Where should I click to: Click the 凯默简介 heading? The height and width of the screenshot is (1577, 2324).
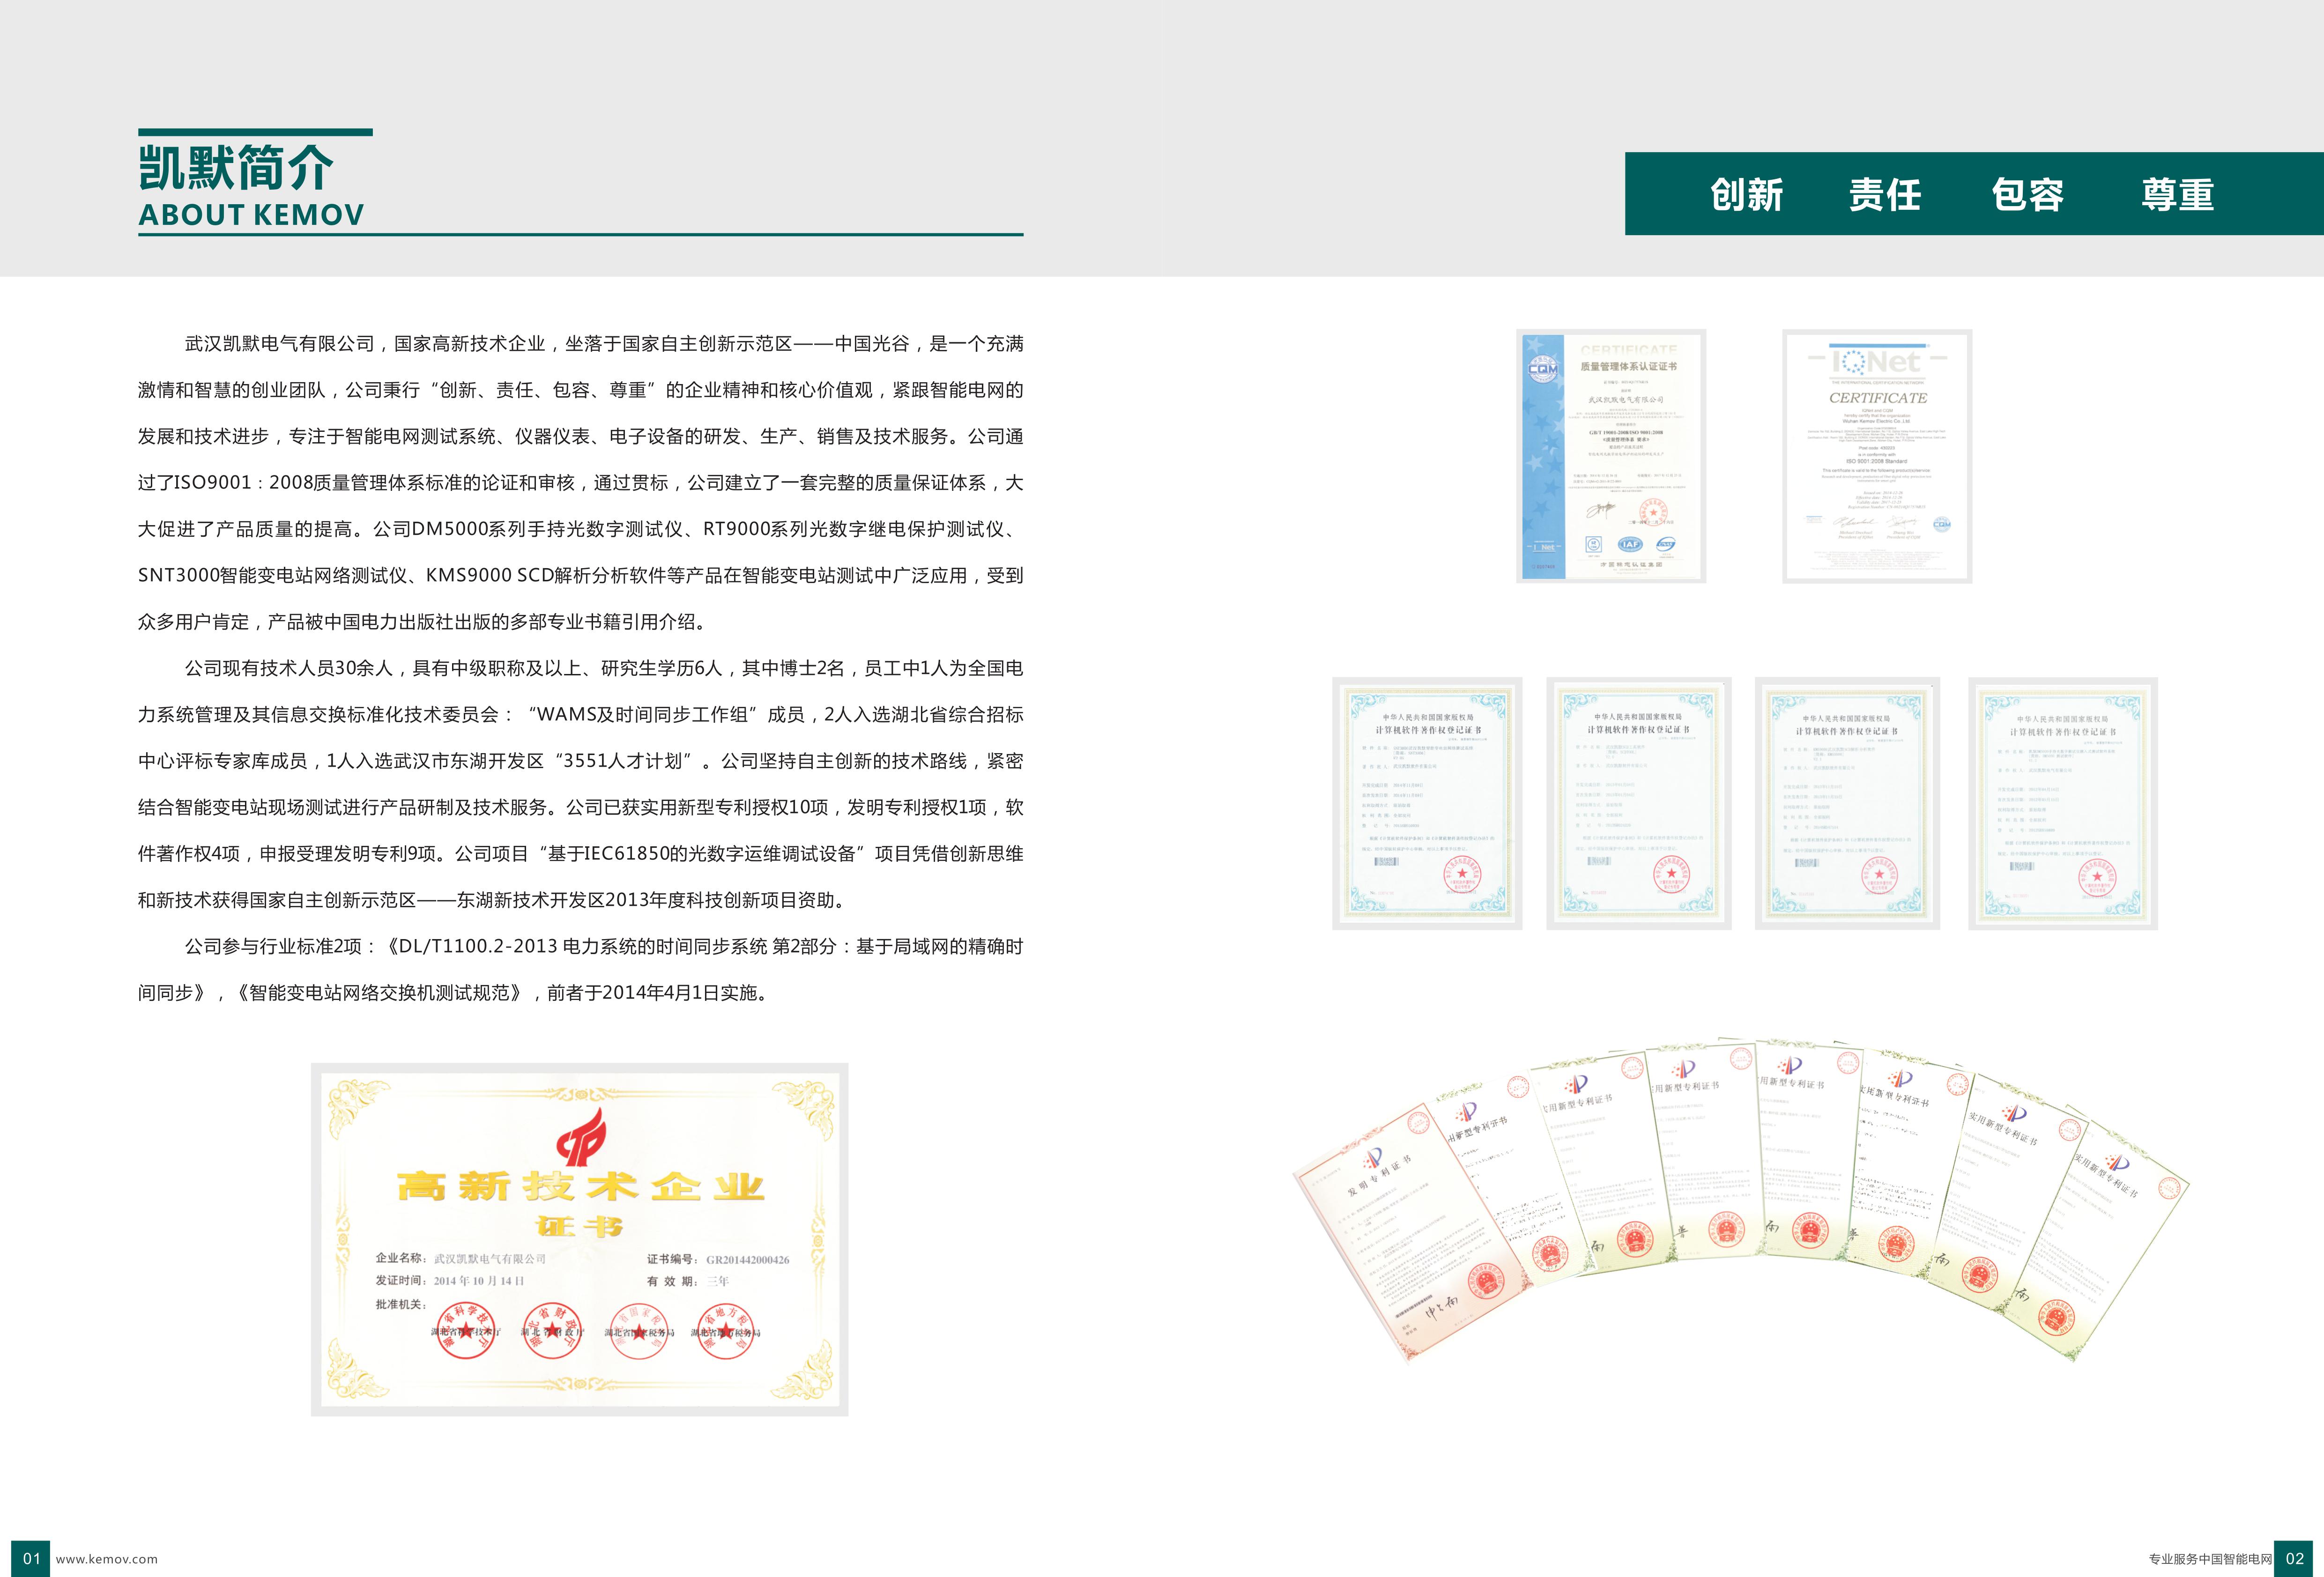235,167
